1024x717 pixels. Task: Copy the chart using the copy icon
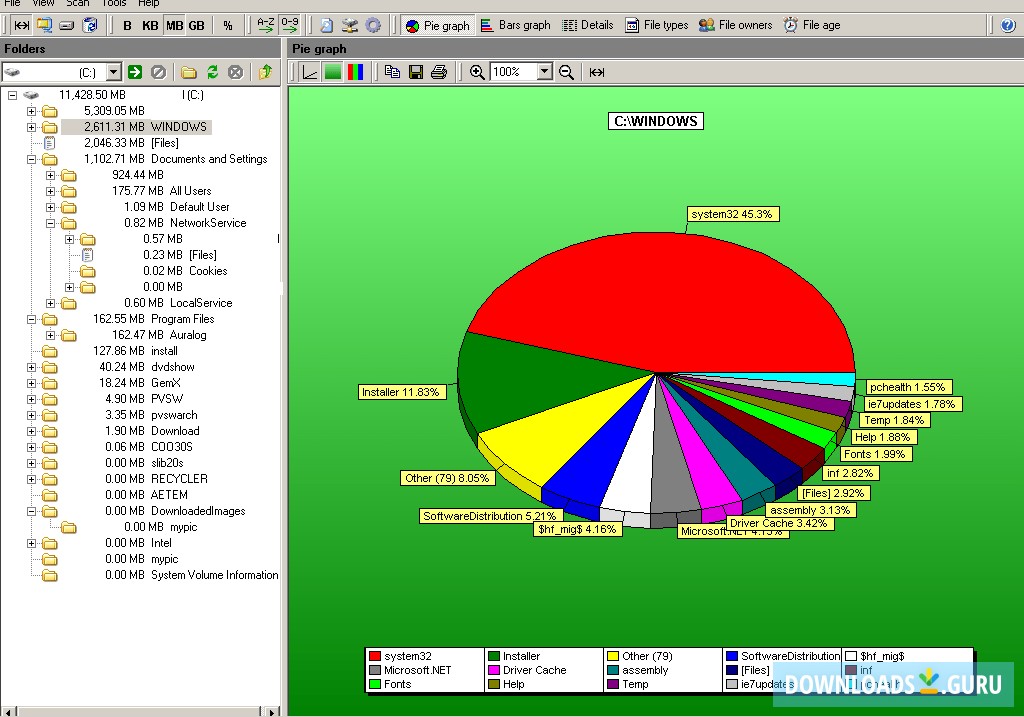tap(393, 72)
